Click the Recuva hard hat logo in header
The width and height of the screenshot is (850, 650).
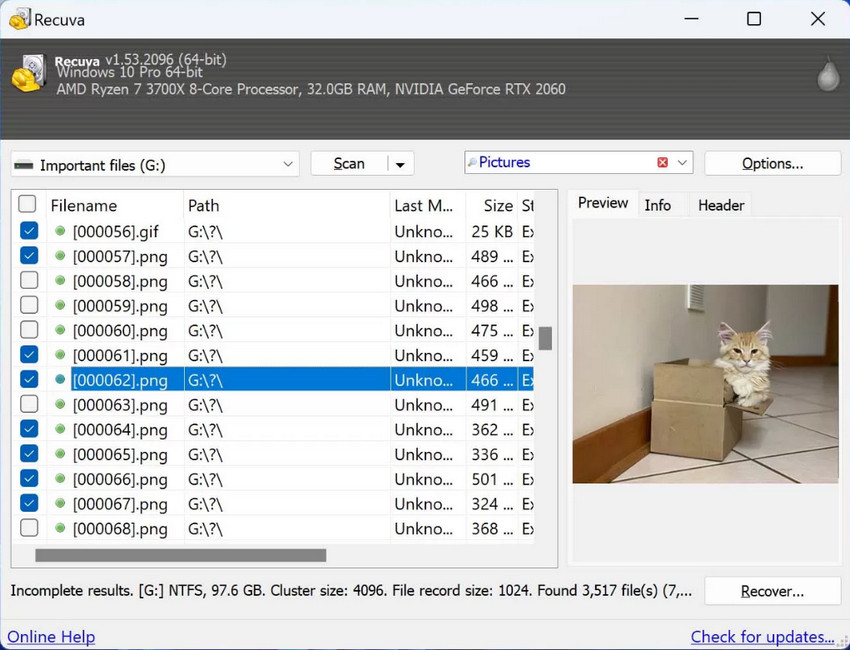click(29, 73)
